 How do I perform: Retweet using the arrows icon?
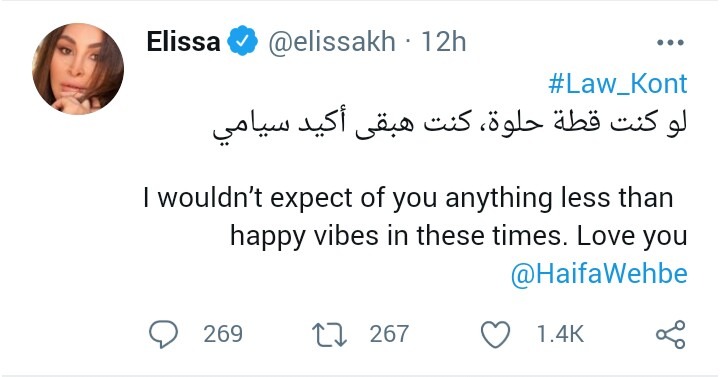[329, 334]
